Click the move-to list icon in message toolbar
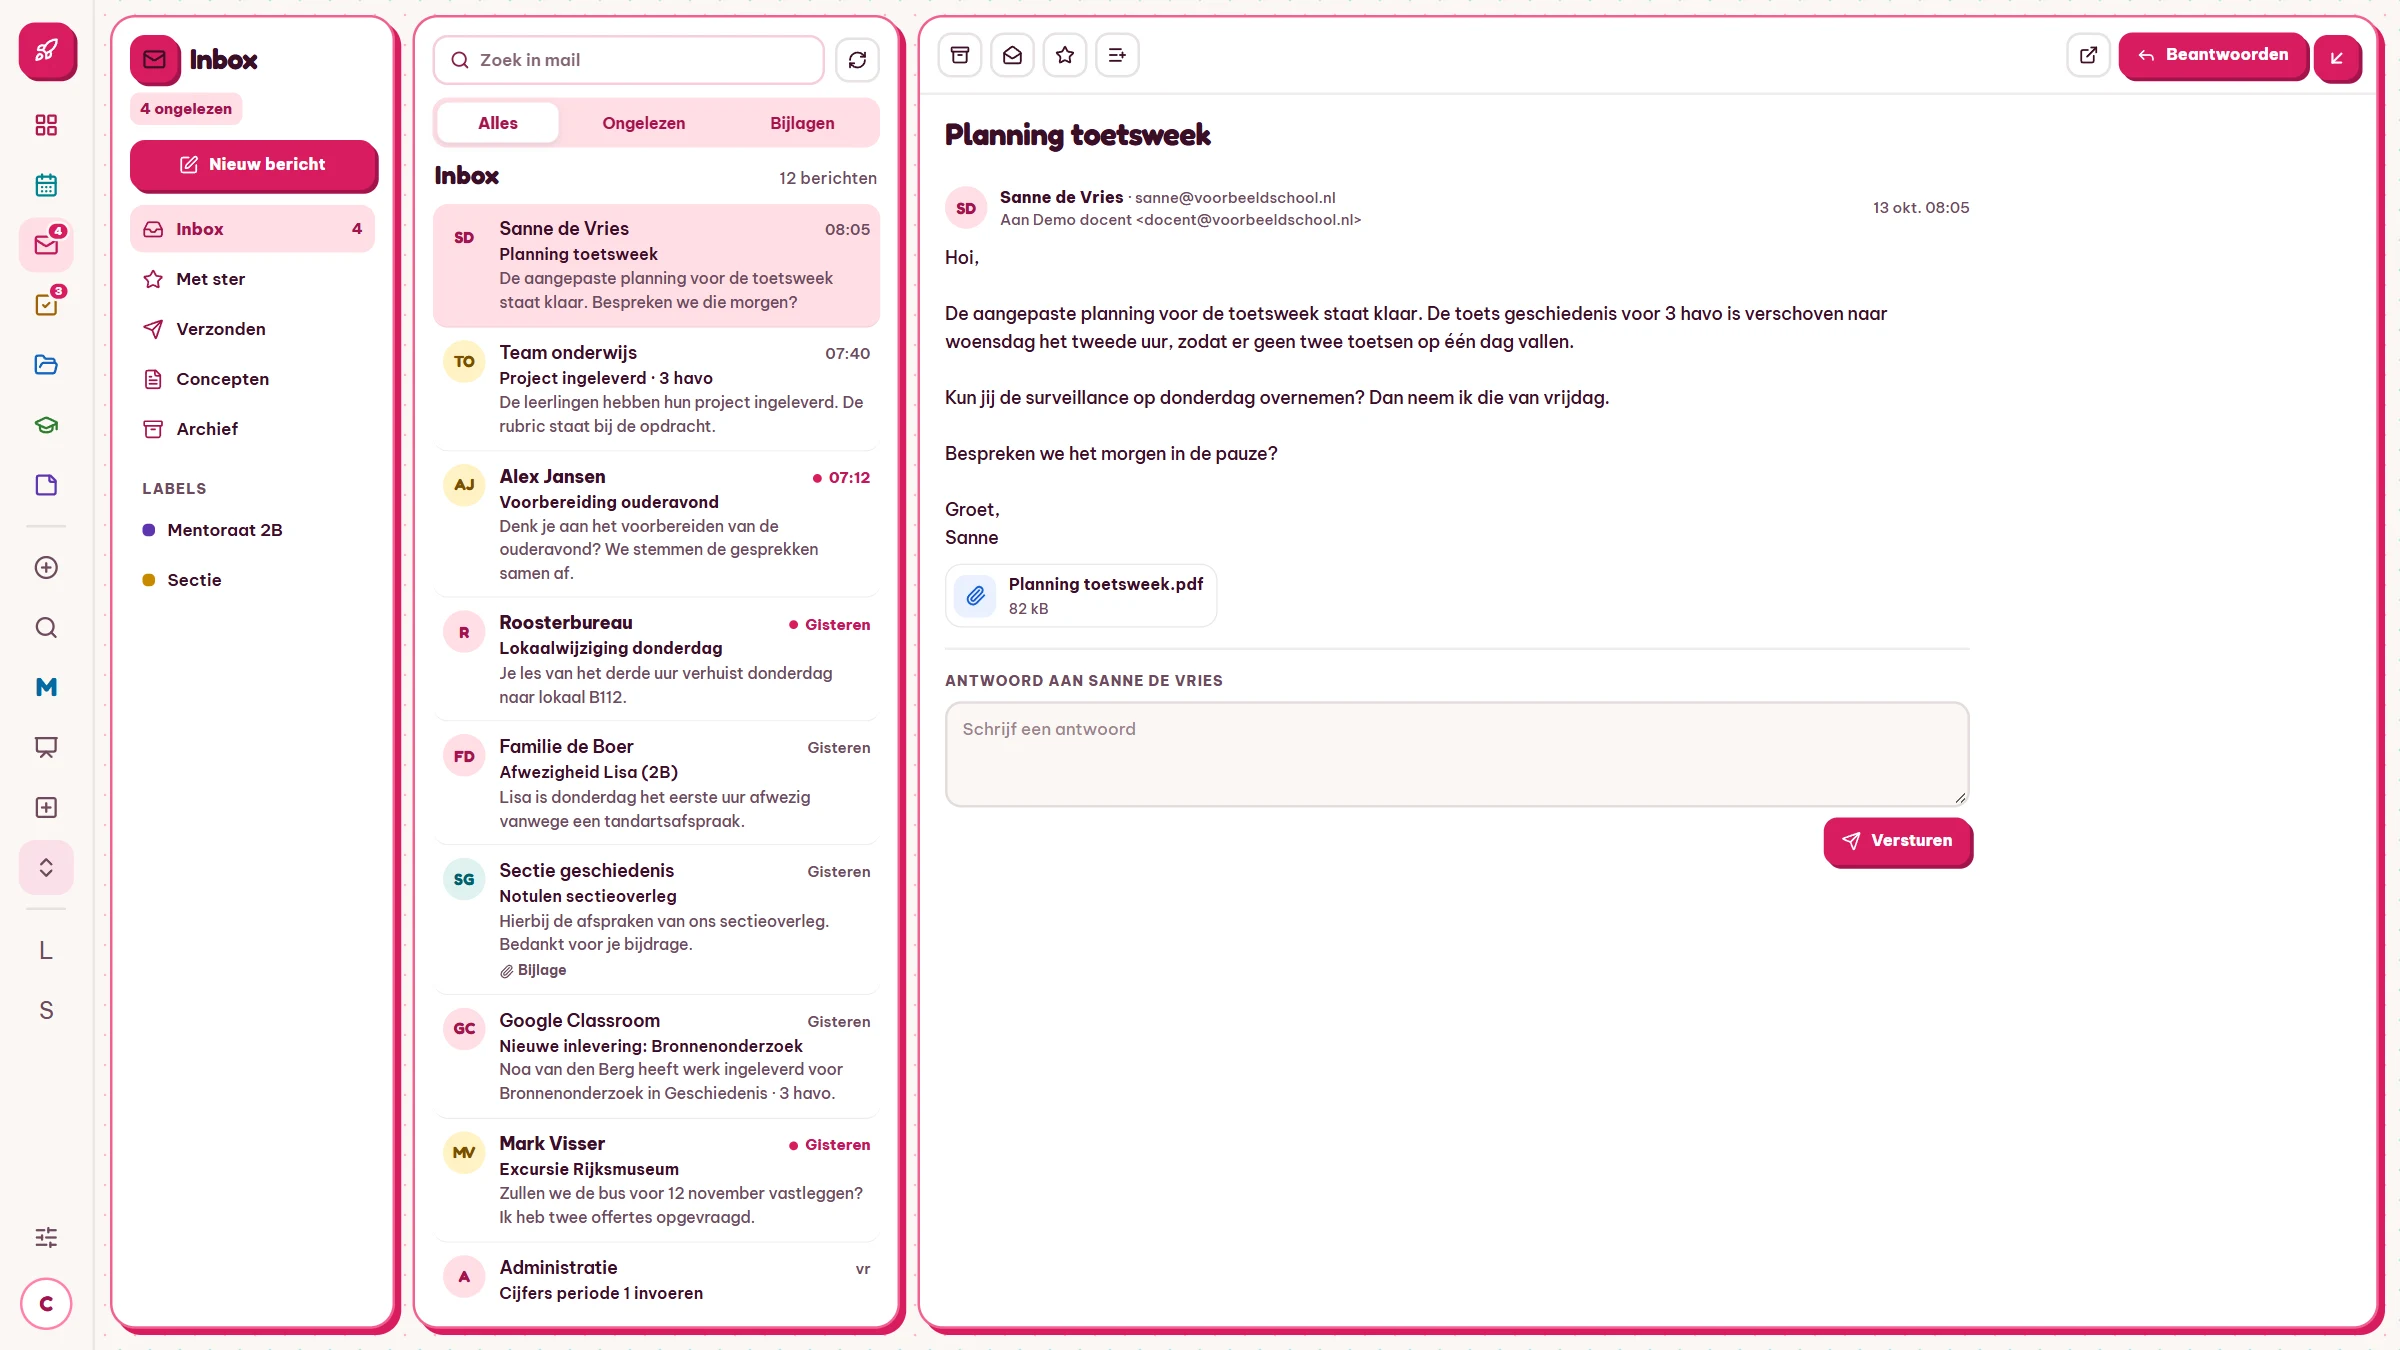Image resolution: width=2400 pixels, height=1350 pixels. point(1117,55)
